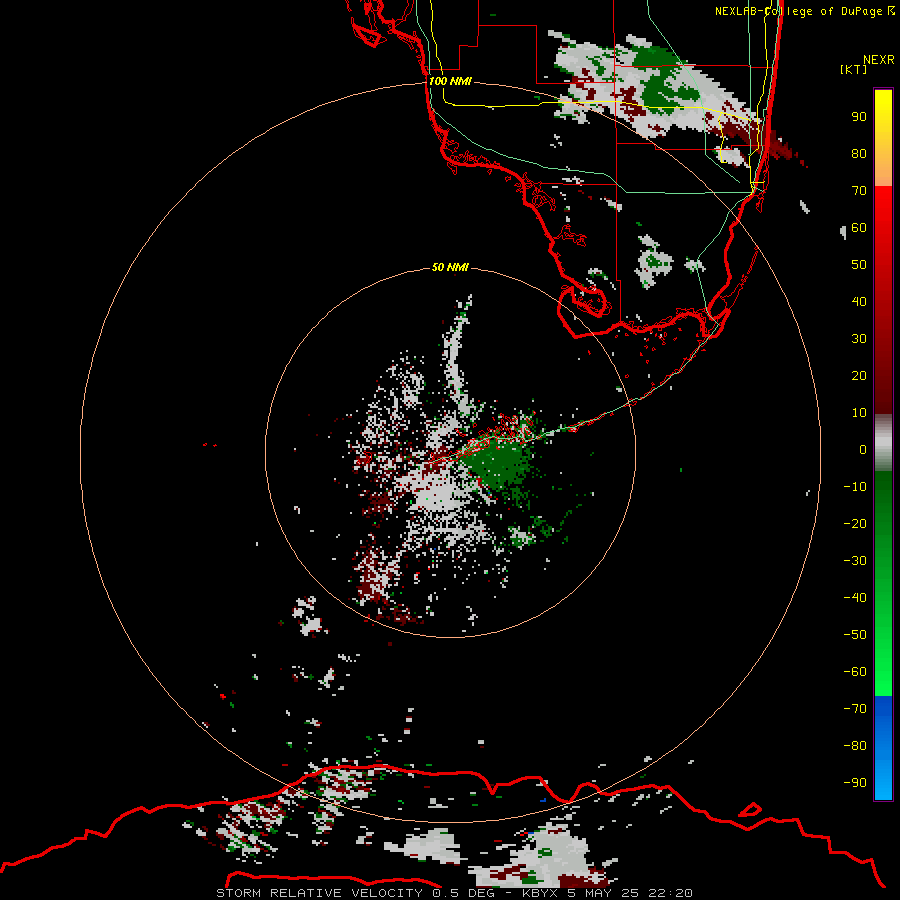The width and height of the screenshot is (900, 900).
Task: Click the 30 label on the velocity scale
Action: (859, 339)
